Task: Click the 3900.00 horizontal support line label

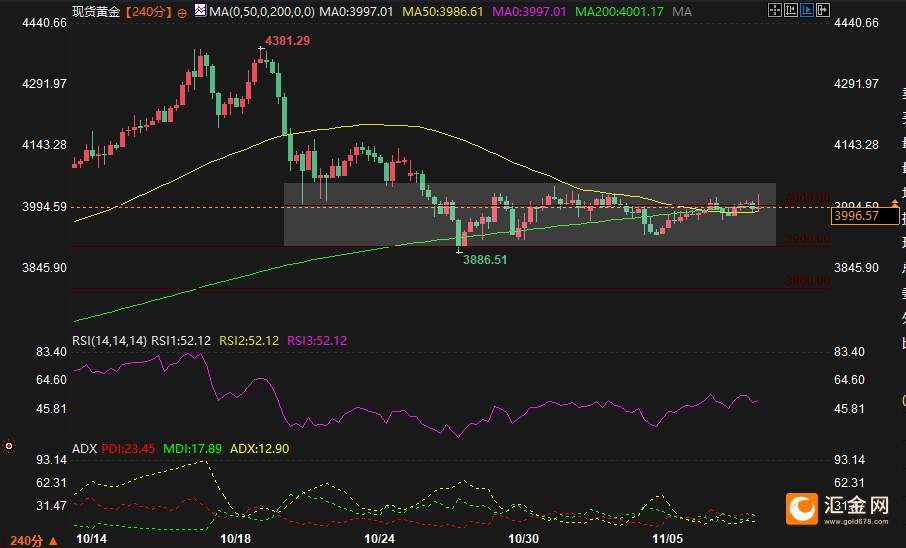Action: [808, 240]
